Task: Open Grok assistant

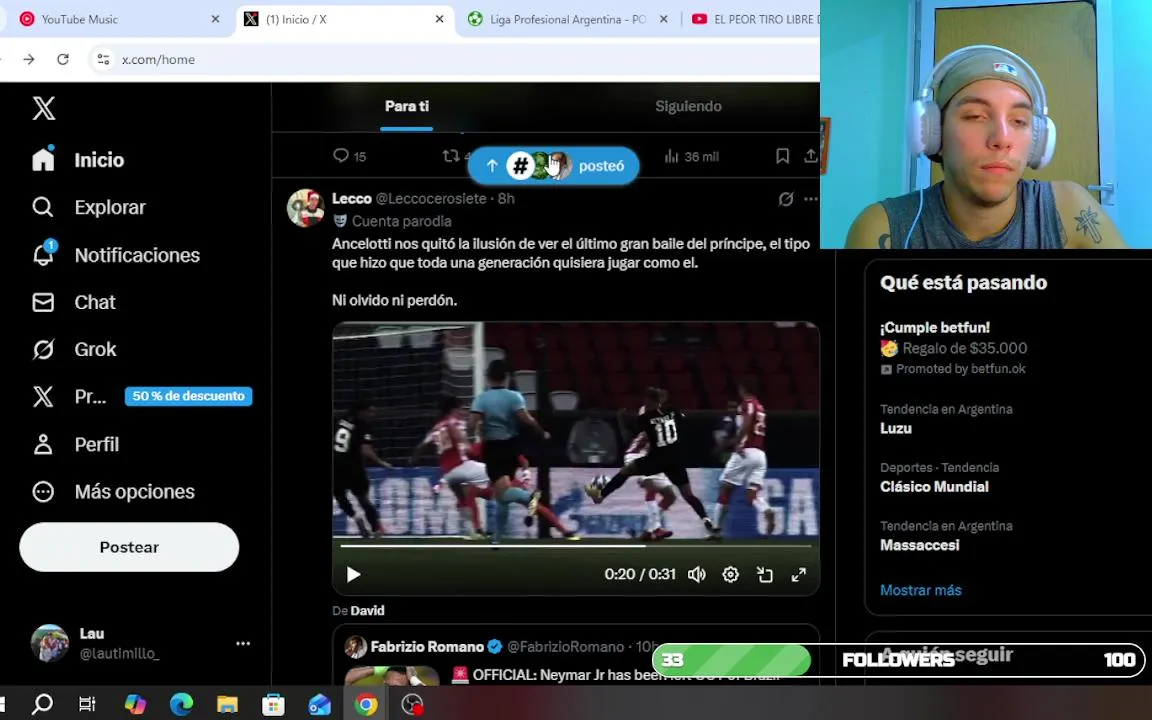Action: point(74,349)
